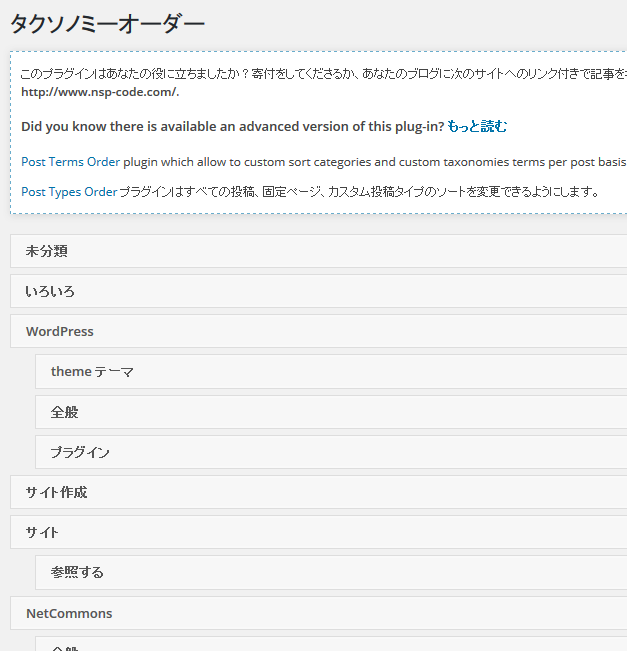
Task: Click the bold 'Did you know' notice text
Action: coord(232,126)
